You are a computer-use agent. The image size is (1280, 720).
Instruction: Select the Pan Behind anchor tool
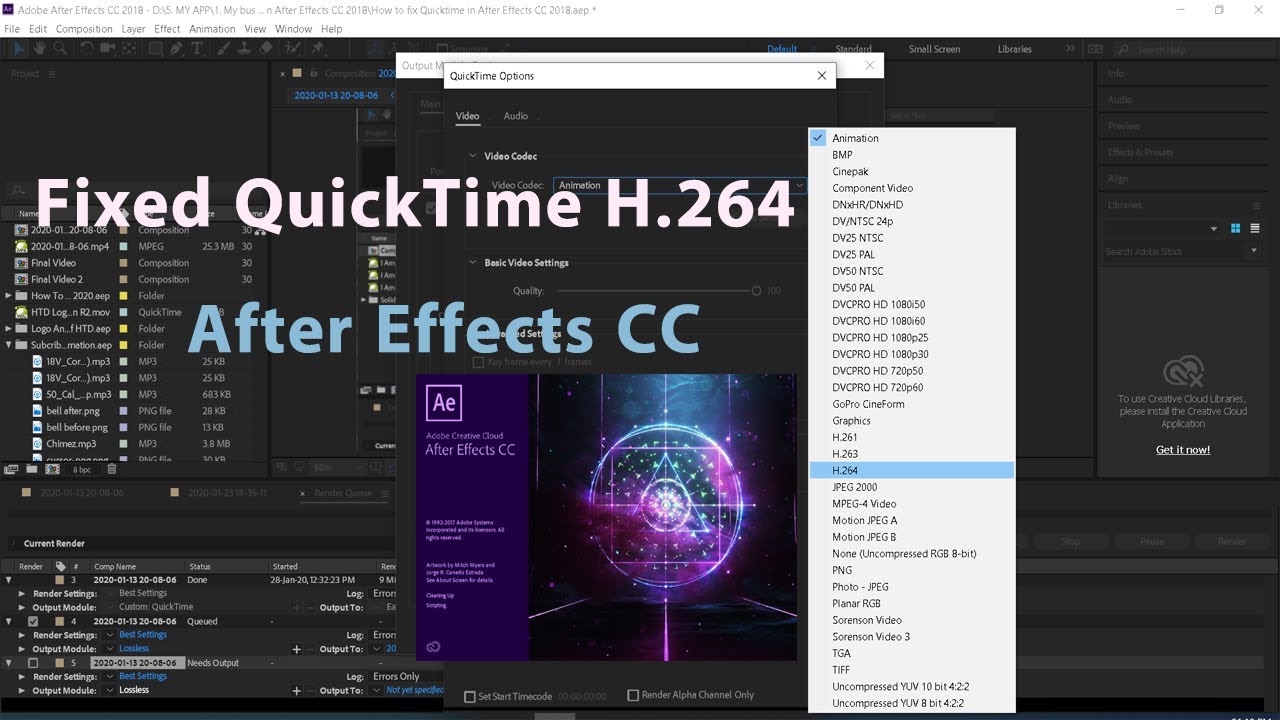coord(129,48)
